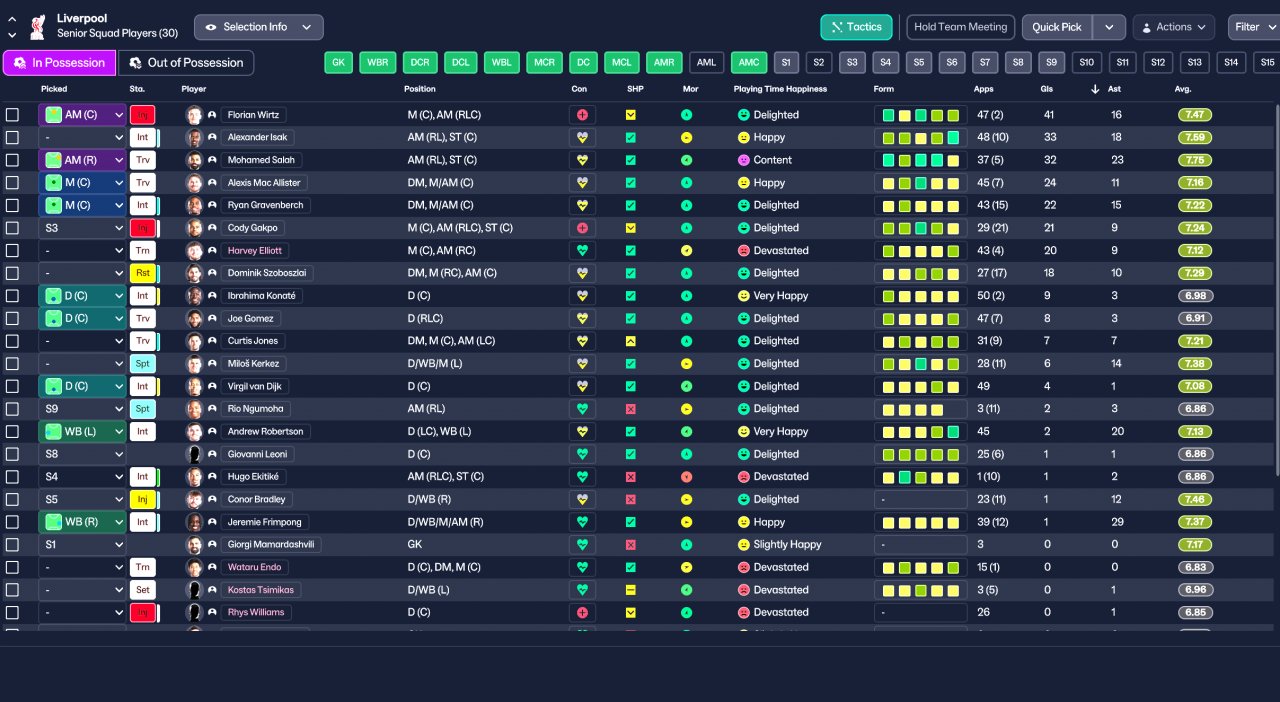Click Ibrahima Konaté's 6.98 average rating pill
1280x702 pixels.
click(1195, 296)
